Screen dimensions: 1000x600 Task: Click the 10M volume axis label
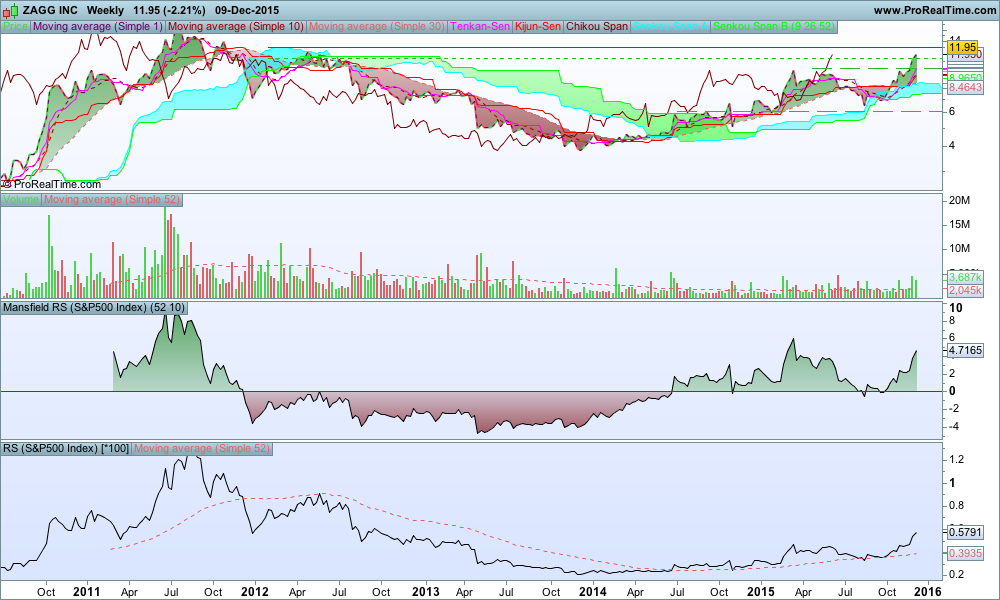[959, 248]
